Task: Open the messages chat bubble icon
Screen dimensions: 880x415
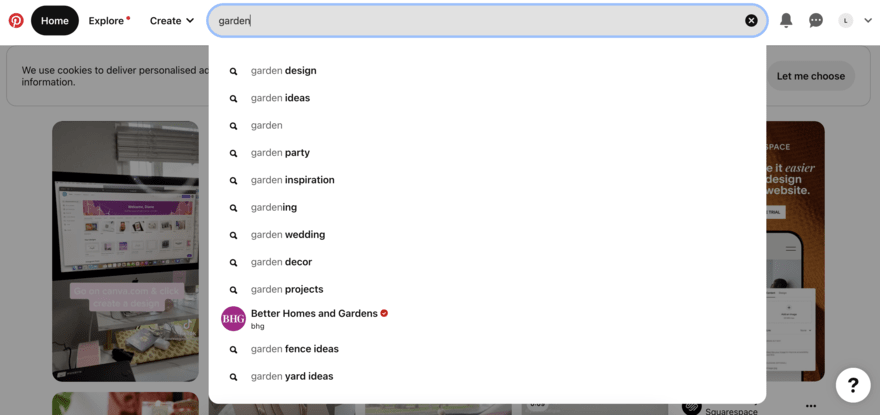Action: coord(816,20)
